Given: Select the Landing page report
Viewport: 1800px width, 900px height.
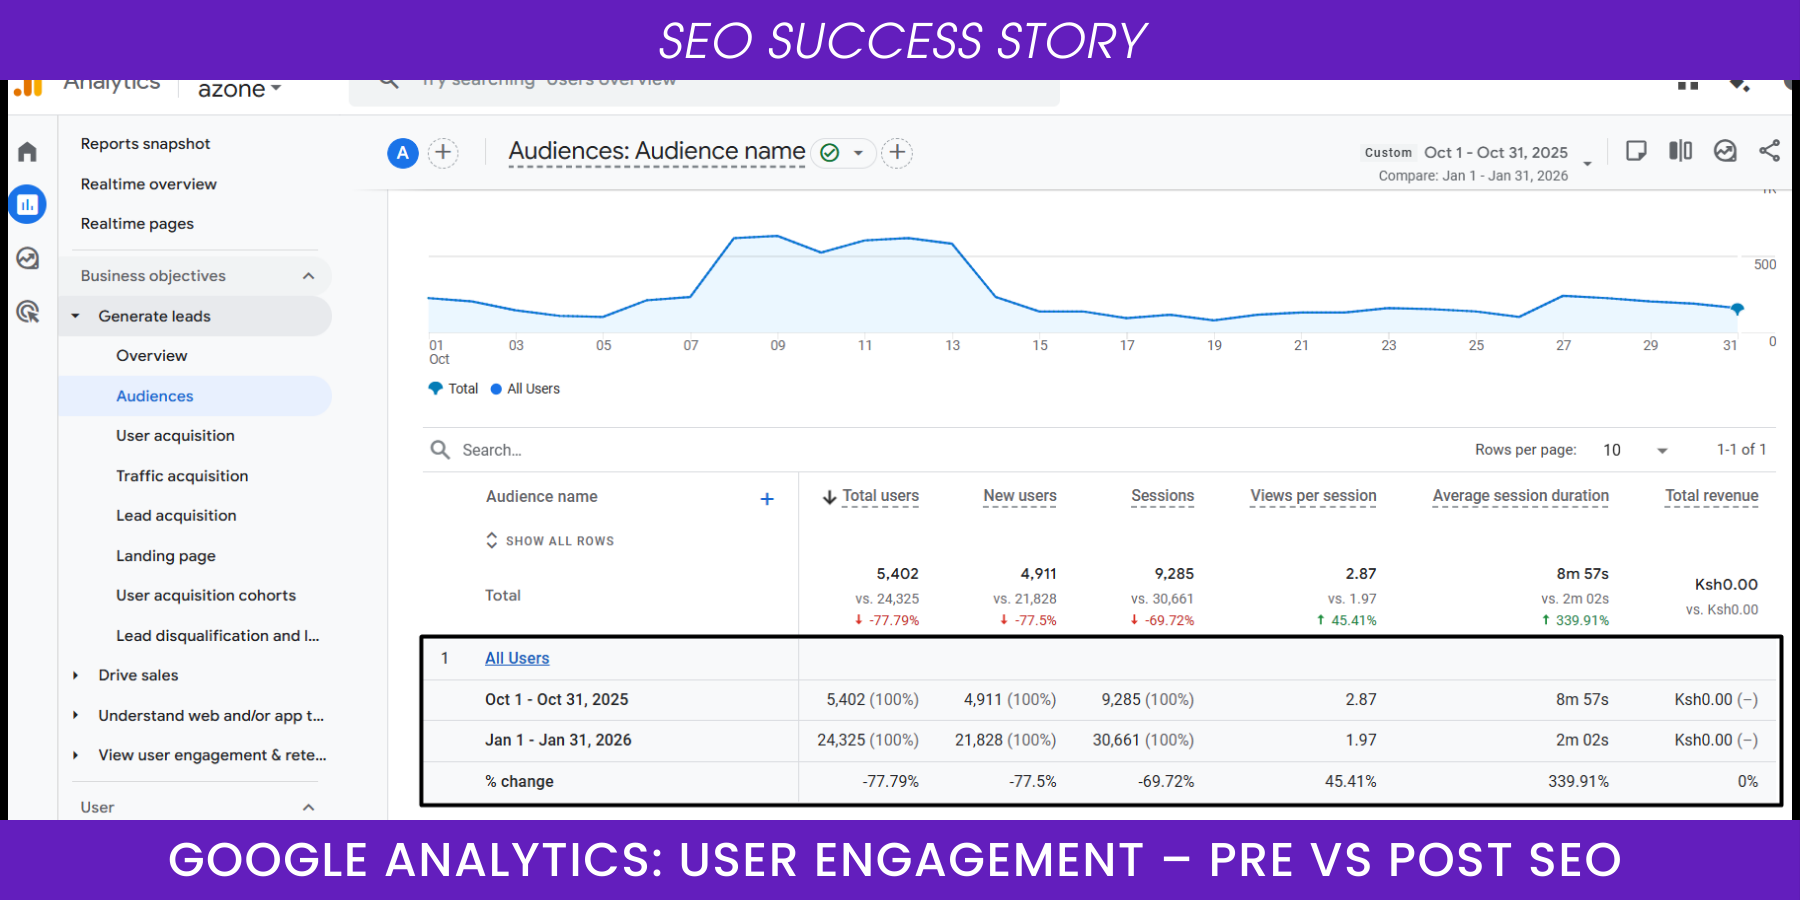Looking at the screenshot, I should click(x=166, y=556).
